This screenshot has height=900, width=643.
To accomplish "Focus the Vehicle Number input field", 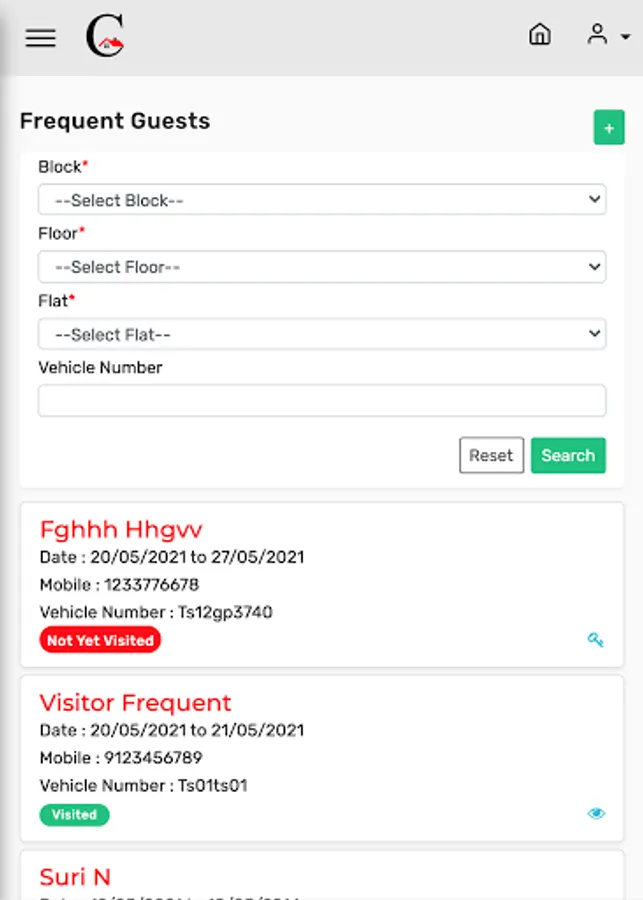I will tap(322, 401).
